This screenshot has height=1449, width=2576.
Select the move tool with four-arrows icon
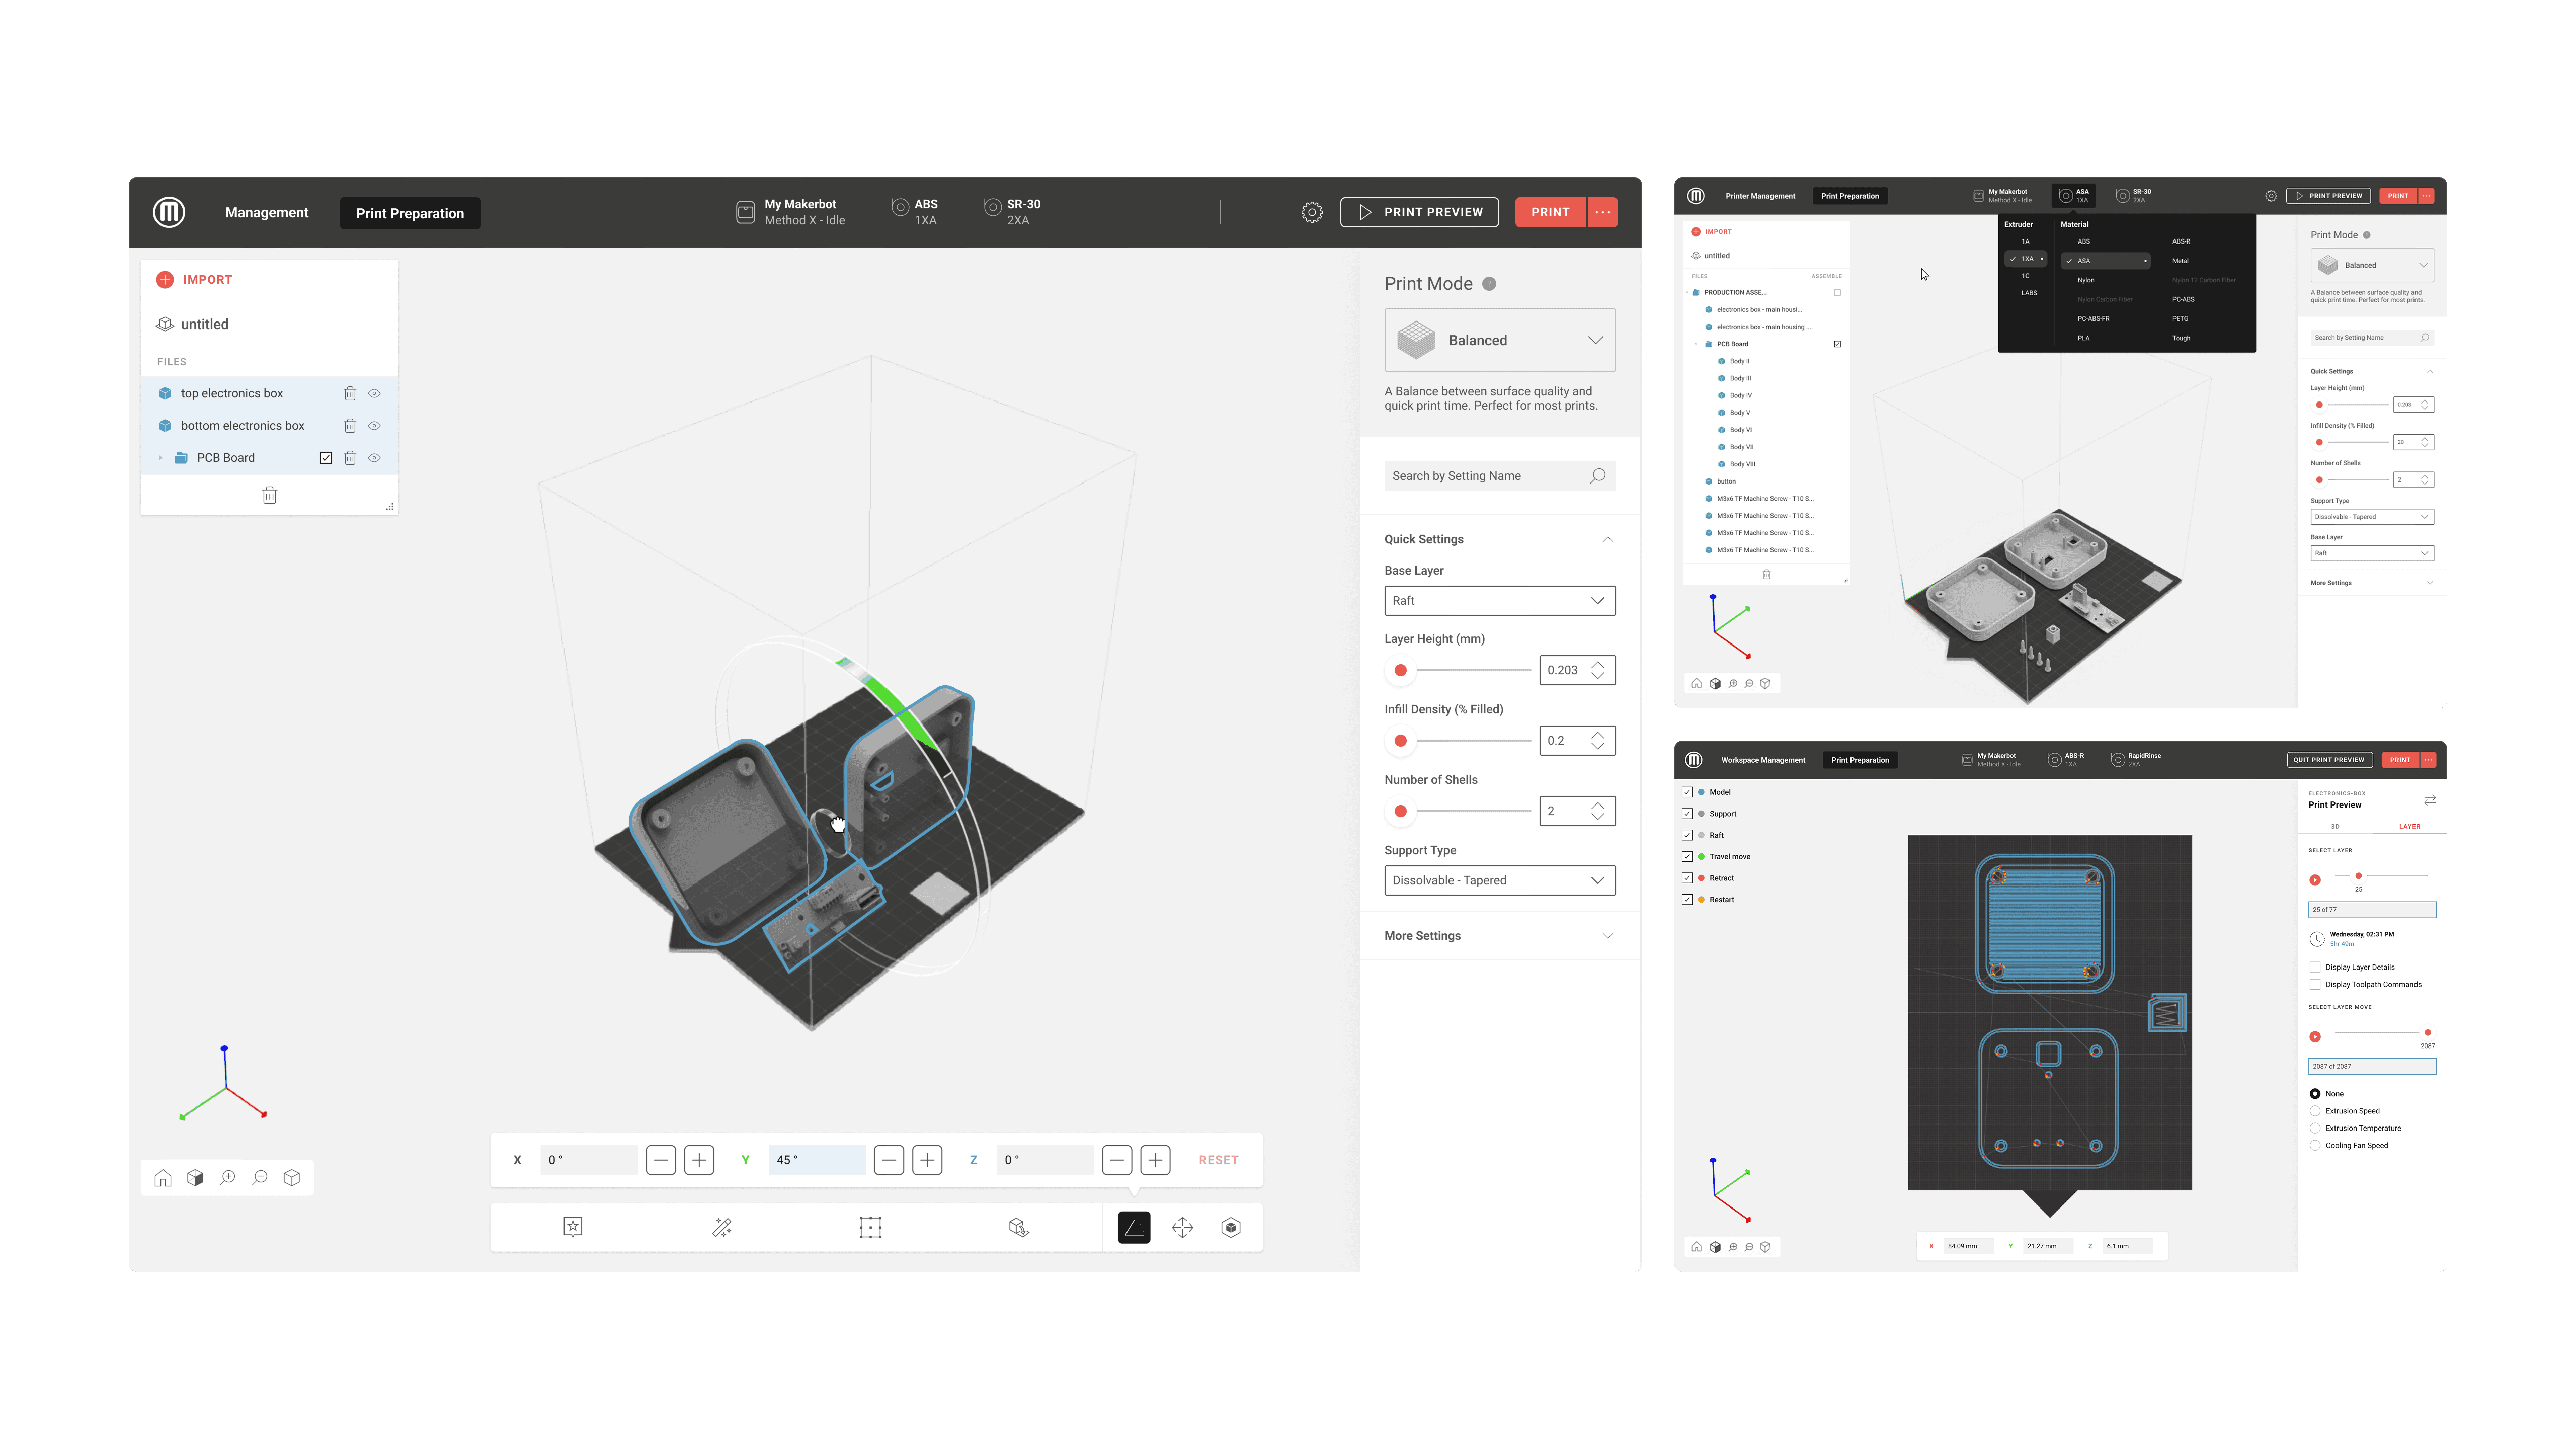[1182, 1227]
